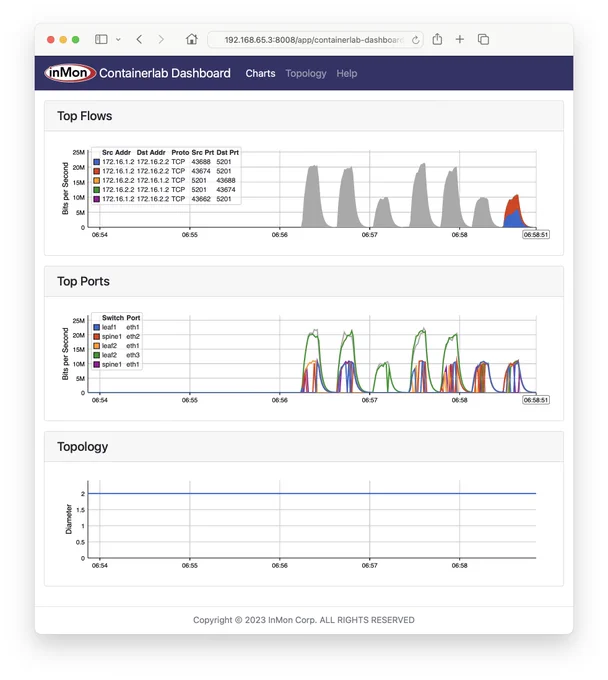Click the Topology panel heading
The height and width of the screenshot is (680, 608).
click(x=83, y=447)
